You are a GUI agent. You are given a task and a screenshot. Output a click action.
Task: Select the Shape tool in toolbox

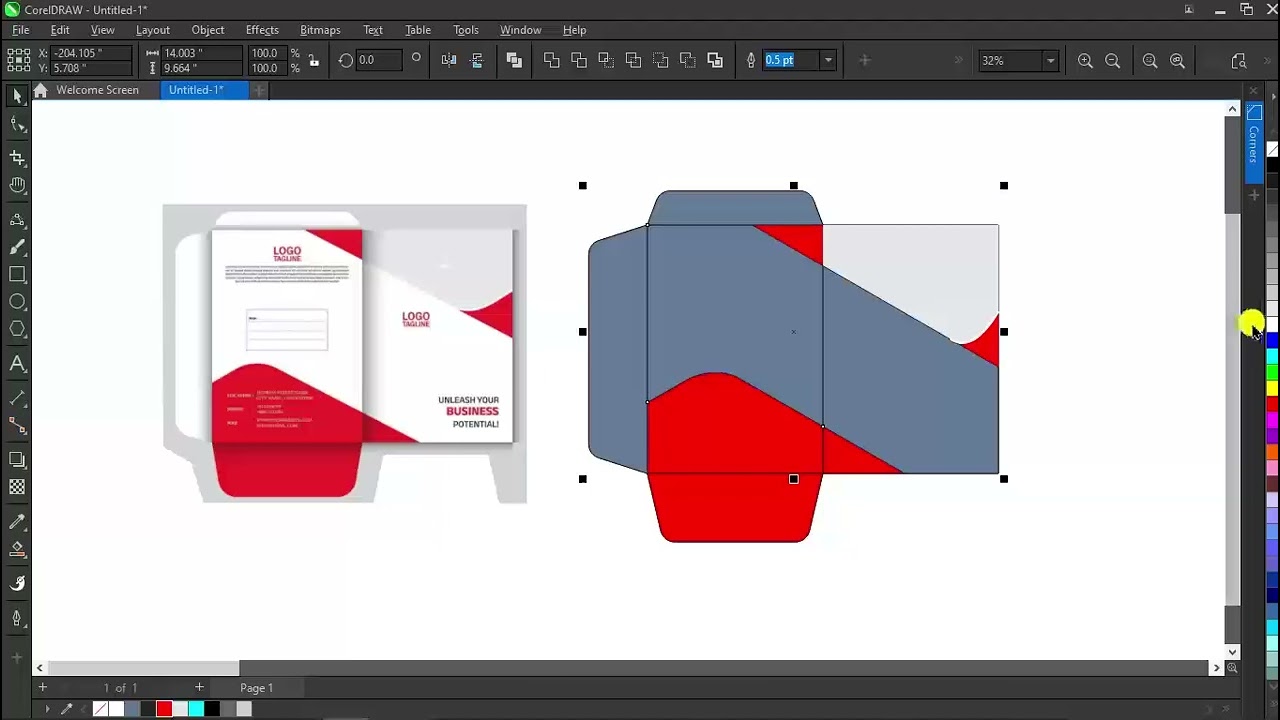point(17,124)
